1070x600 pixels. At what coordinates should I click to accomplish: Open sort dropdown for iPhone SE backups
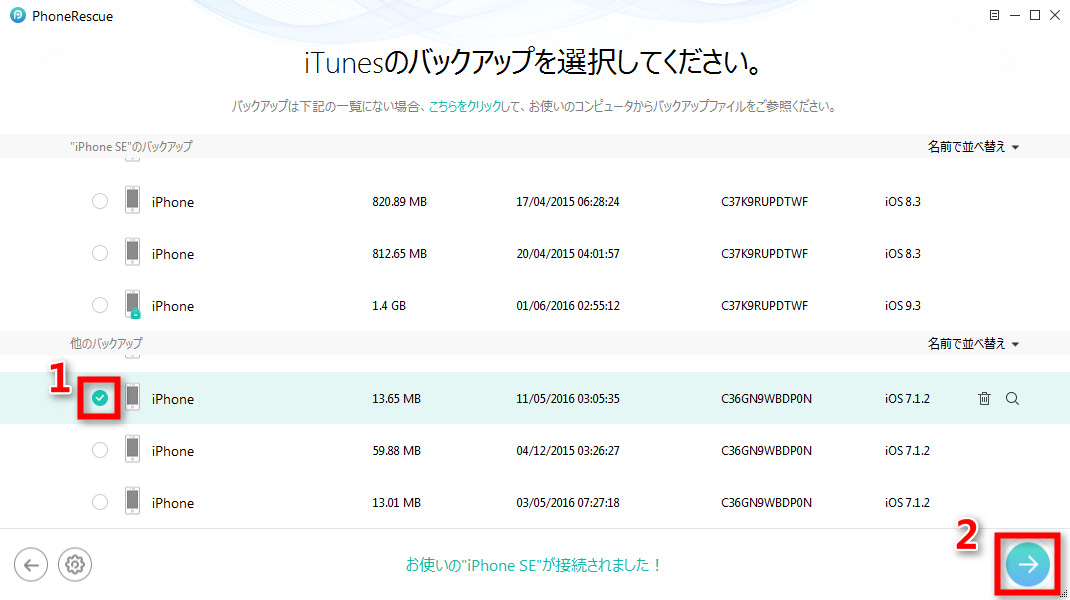pos(973,147)
